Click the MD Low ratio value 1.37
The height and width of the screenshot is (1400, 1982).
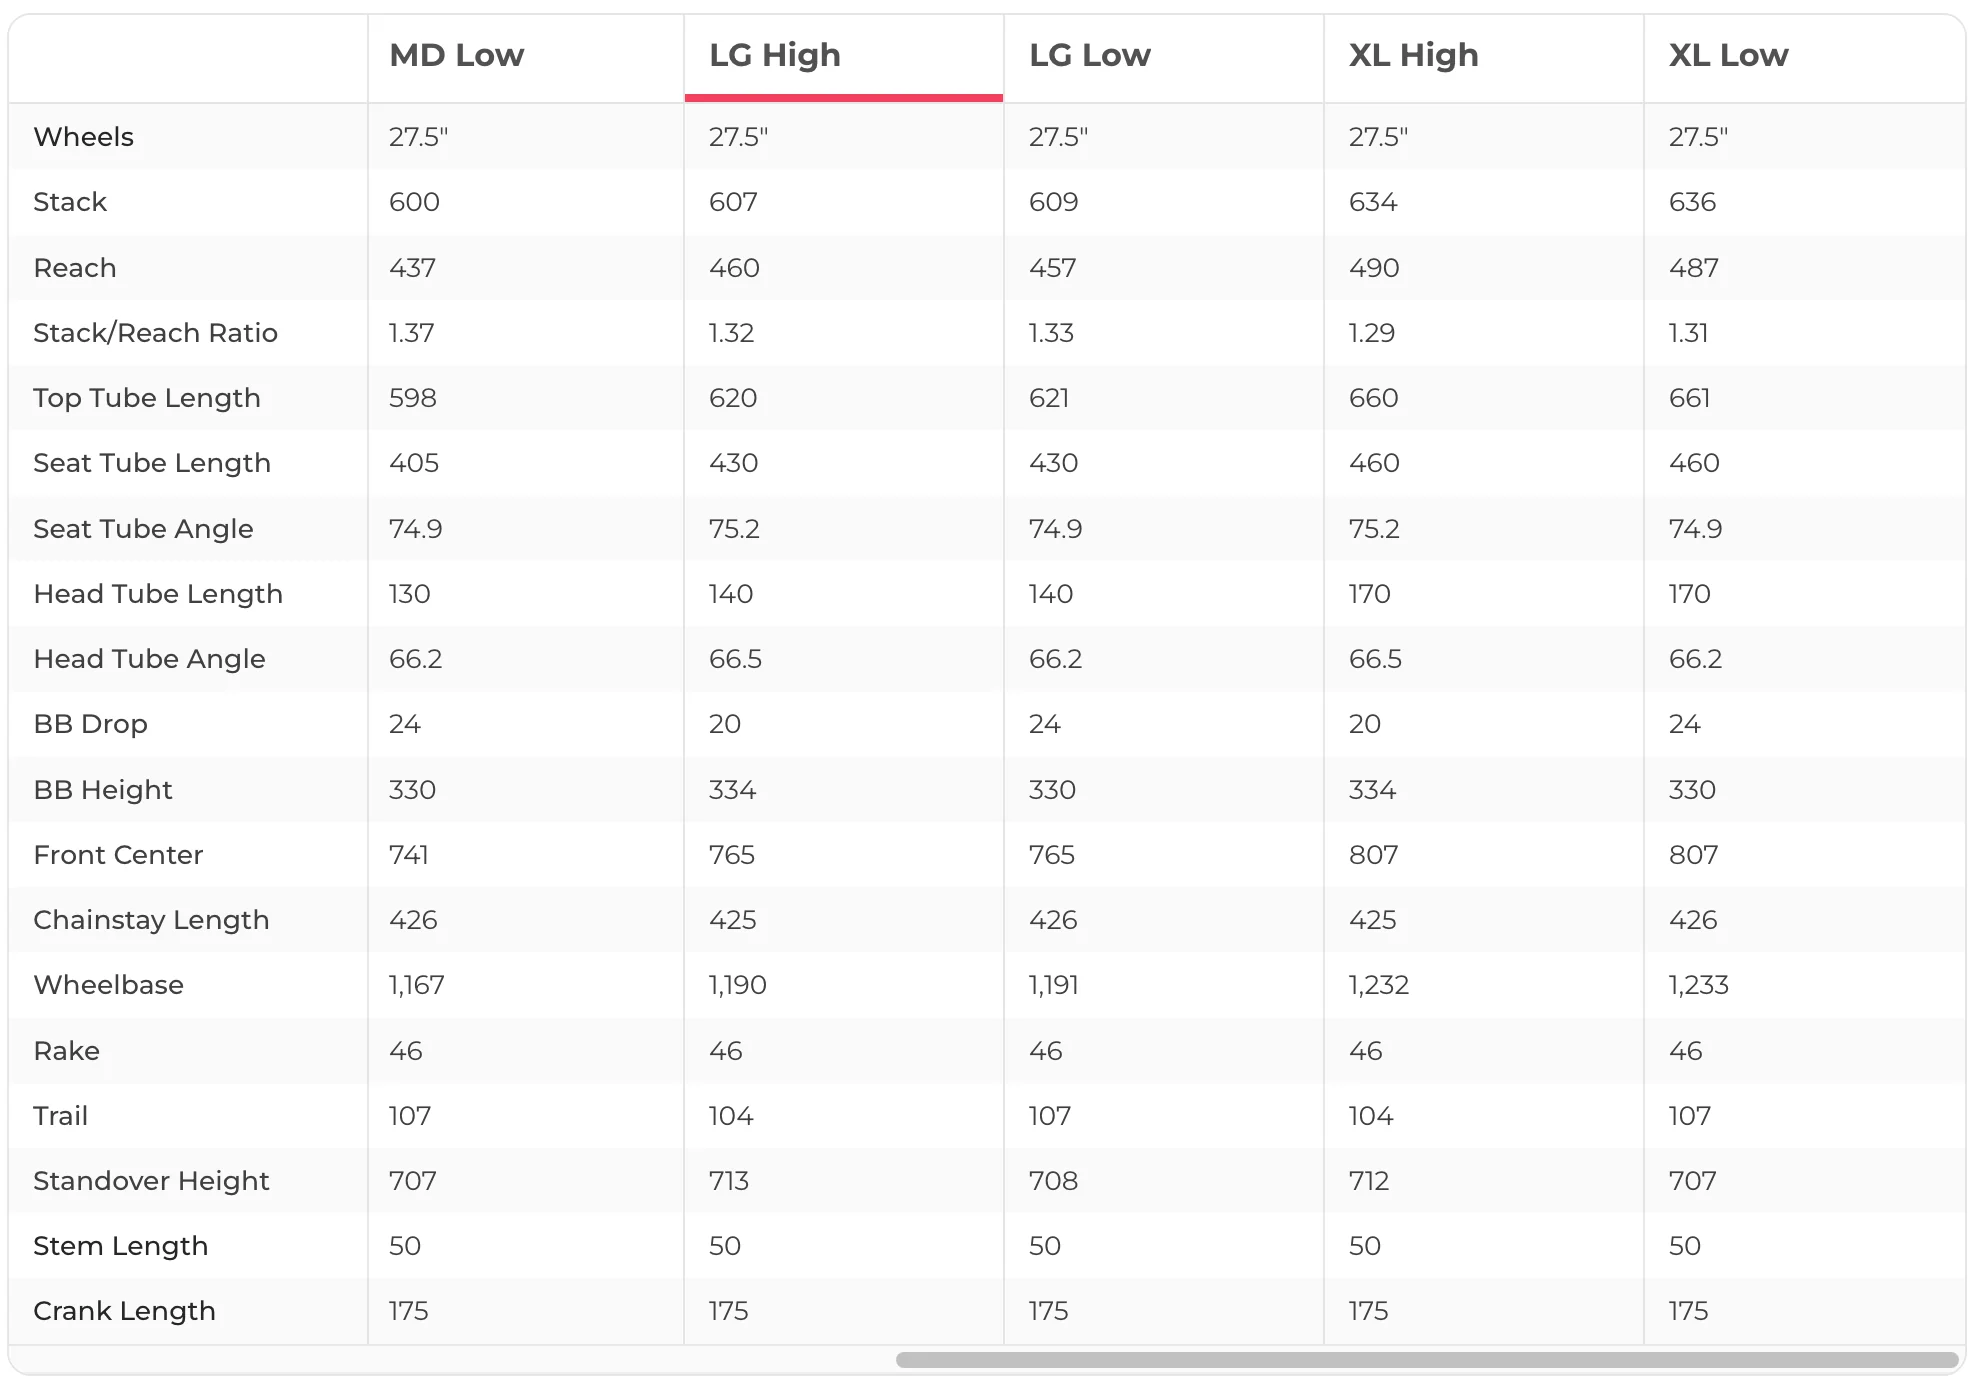tap(411, 333)
